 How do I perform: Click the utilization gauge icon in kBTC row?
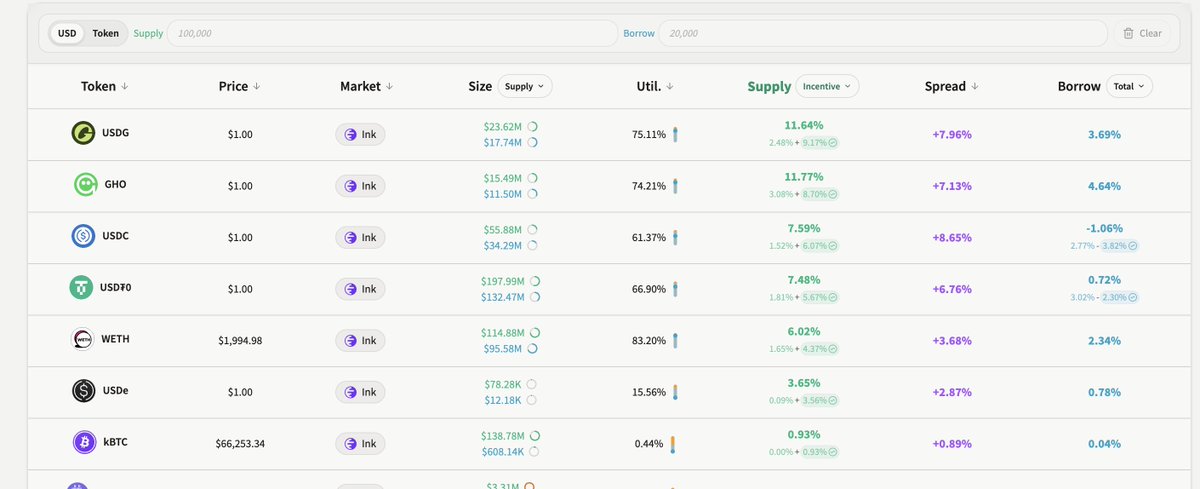(672, 444)
